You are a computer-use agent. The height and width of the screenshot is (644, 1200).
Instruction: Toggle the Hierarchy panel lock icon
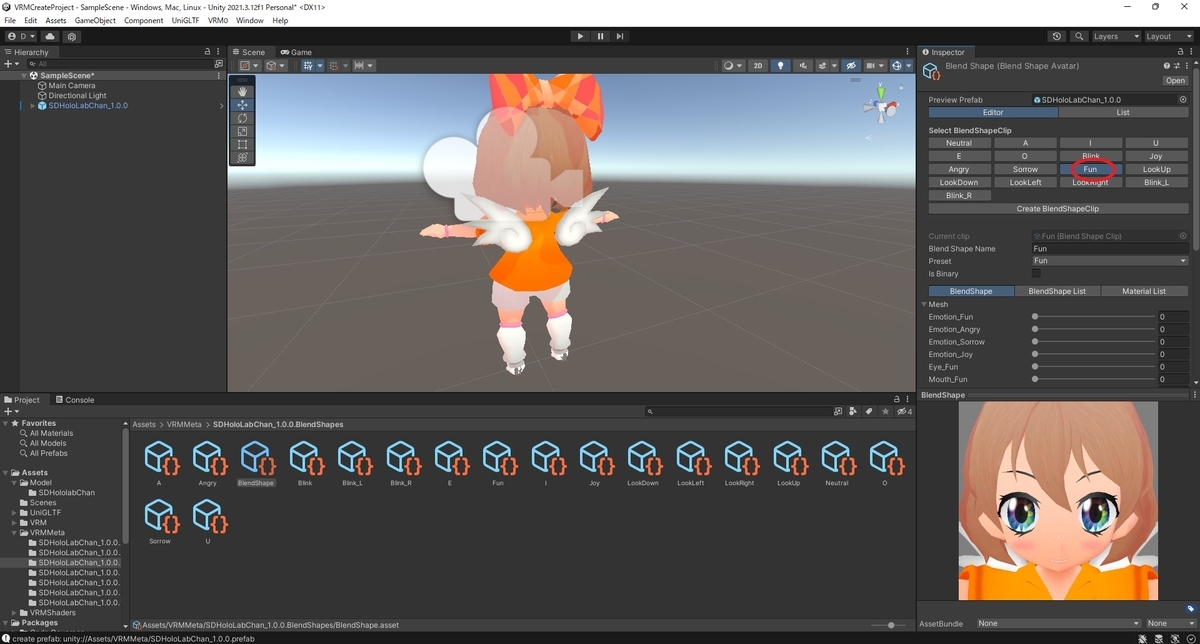(207, 52)
